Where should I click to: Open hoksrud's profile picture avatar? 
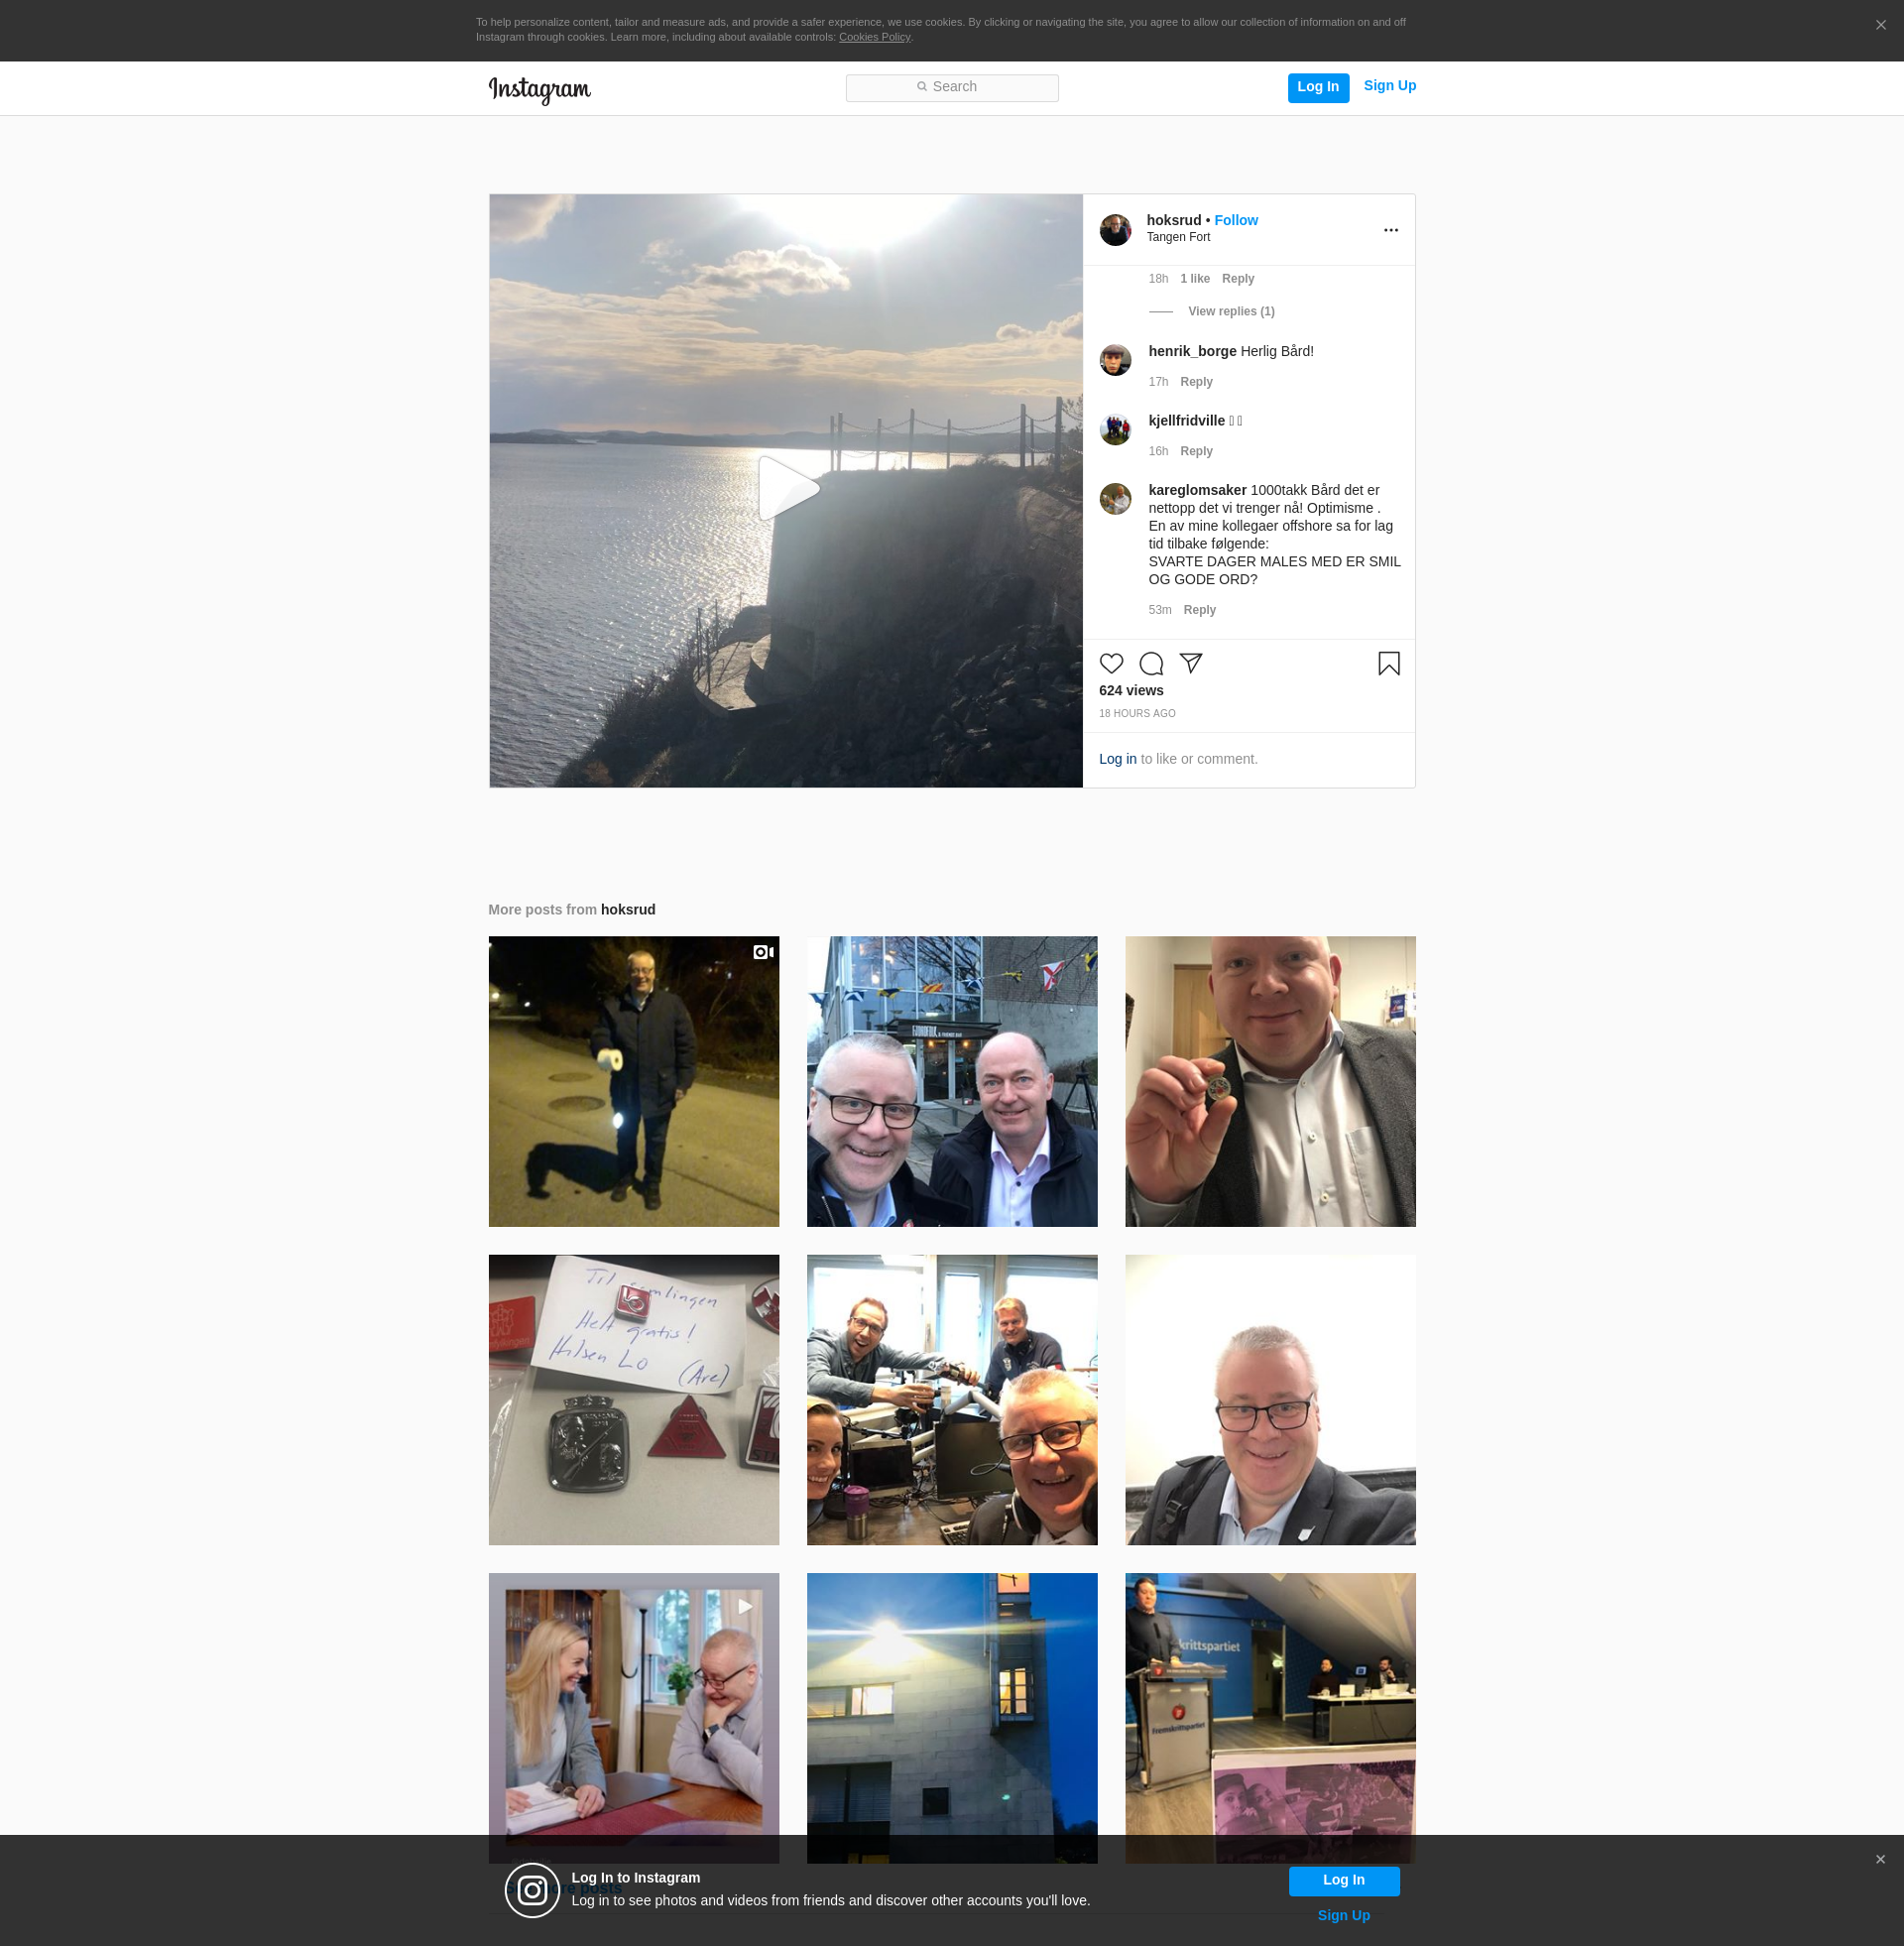(1115, 230)
